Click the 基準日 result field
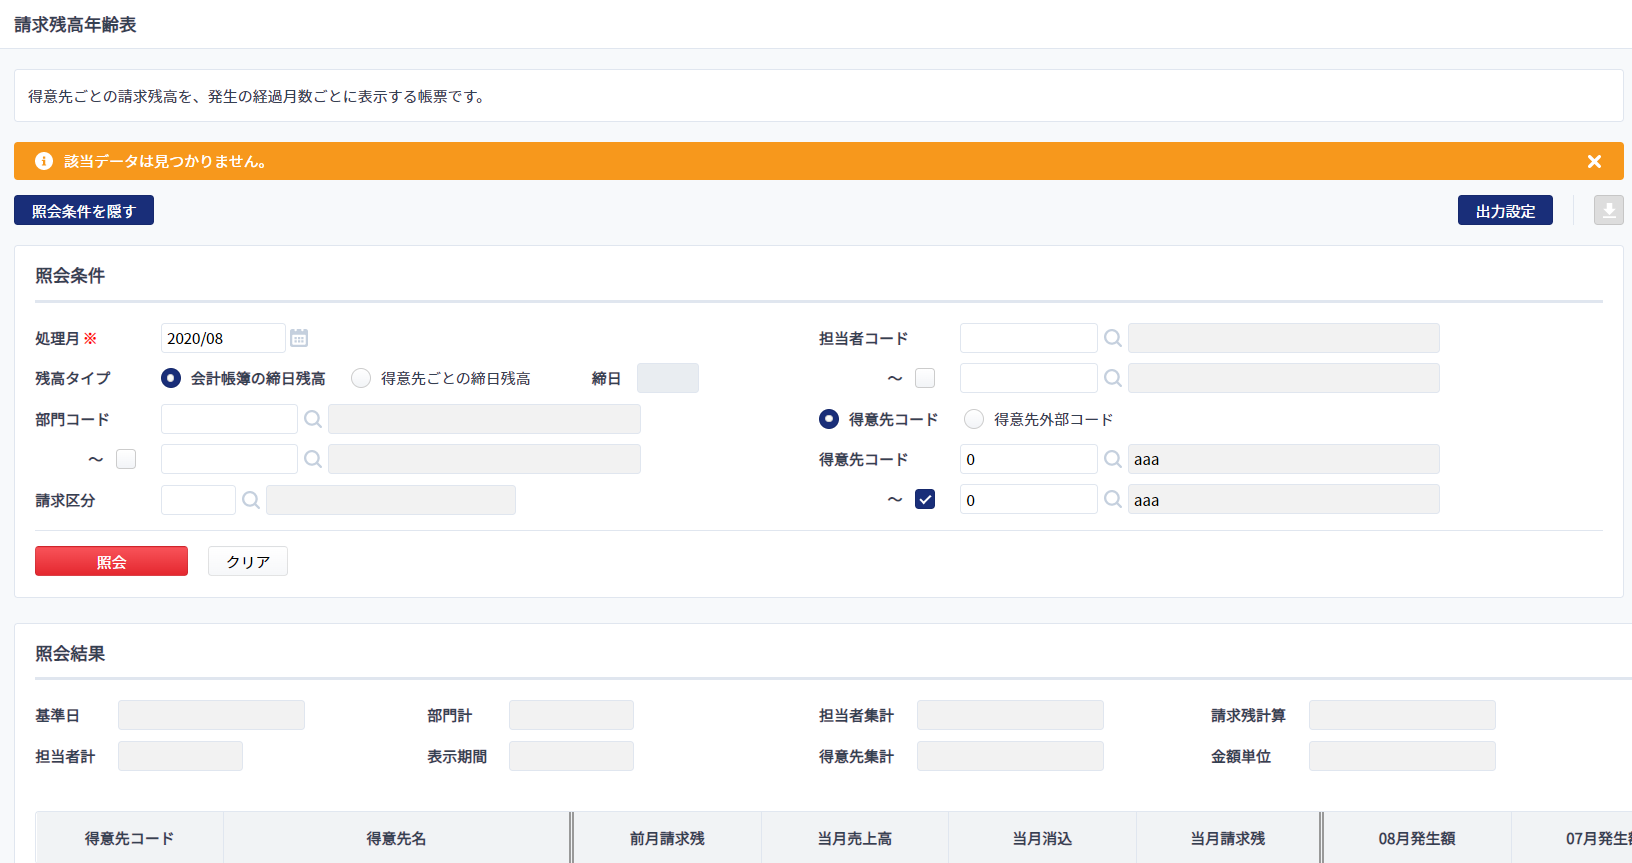The width and height of the screenshot is (1632, 863). [x=211, y=715]
